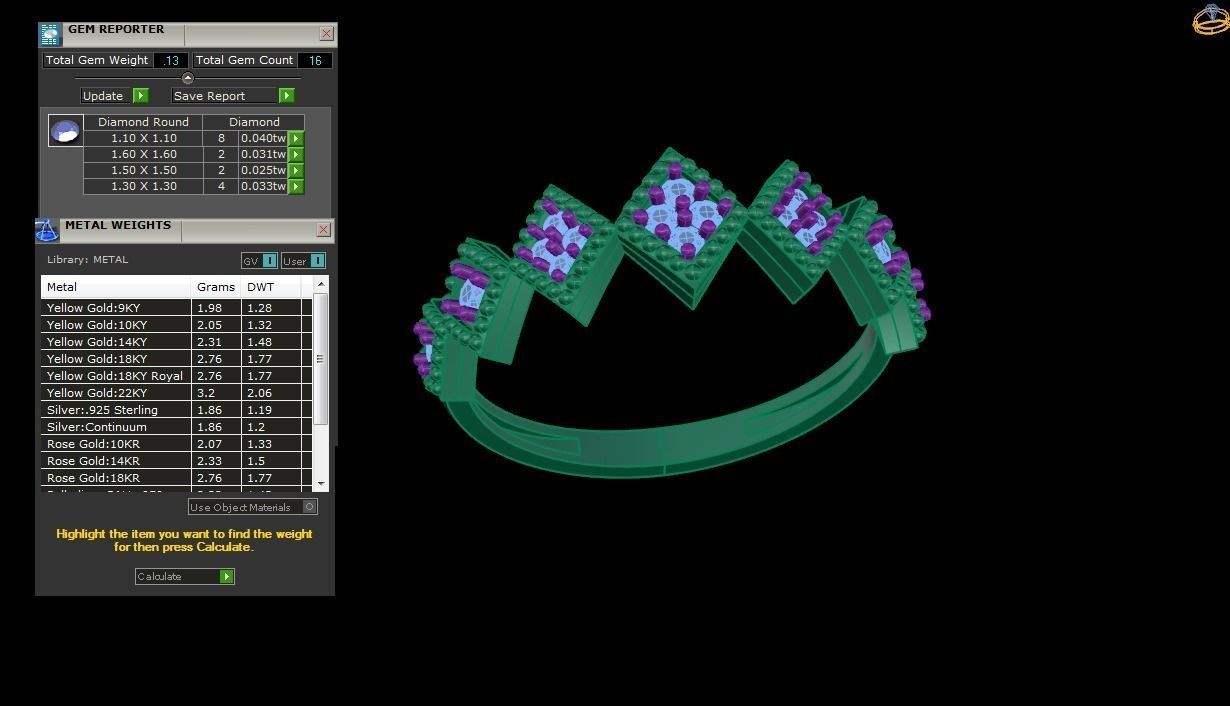Viewport: 1230px width, 706px height.
Task: Click the Library: METAL label
Action: (x=87, y=260)
